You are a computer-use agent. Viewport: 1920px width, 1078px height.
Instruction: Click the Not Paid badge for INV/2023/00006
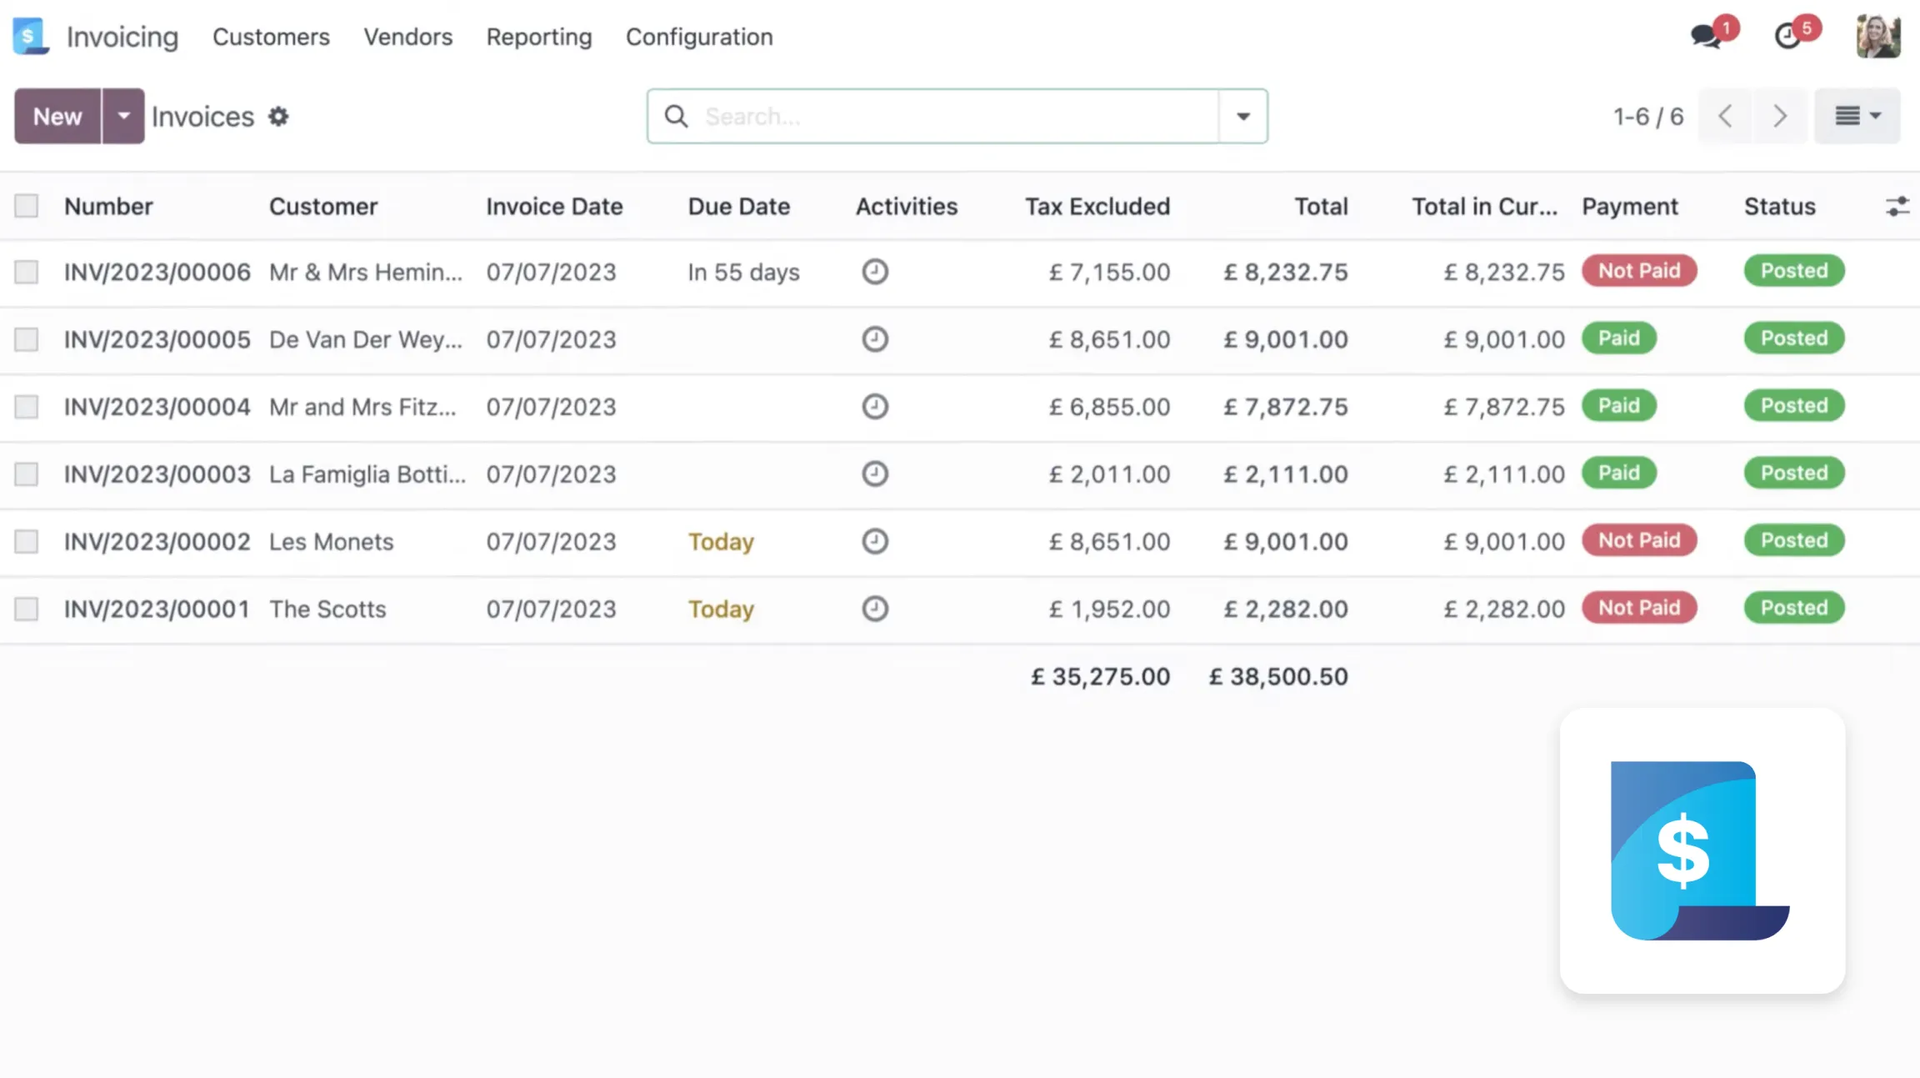(x=1639, y=270)
